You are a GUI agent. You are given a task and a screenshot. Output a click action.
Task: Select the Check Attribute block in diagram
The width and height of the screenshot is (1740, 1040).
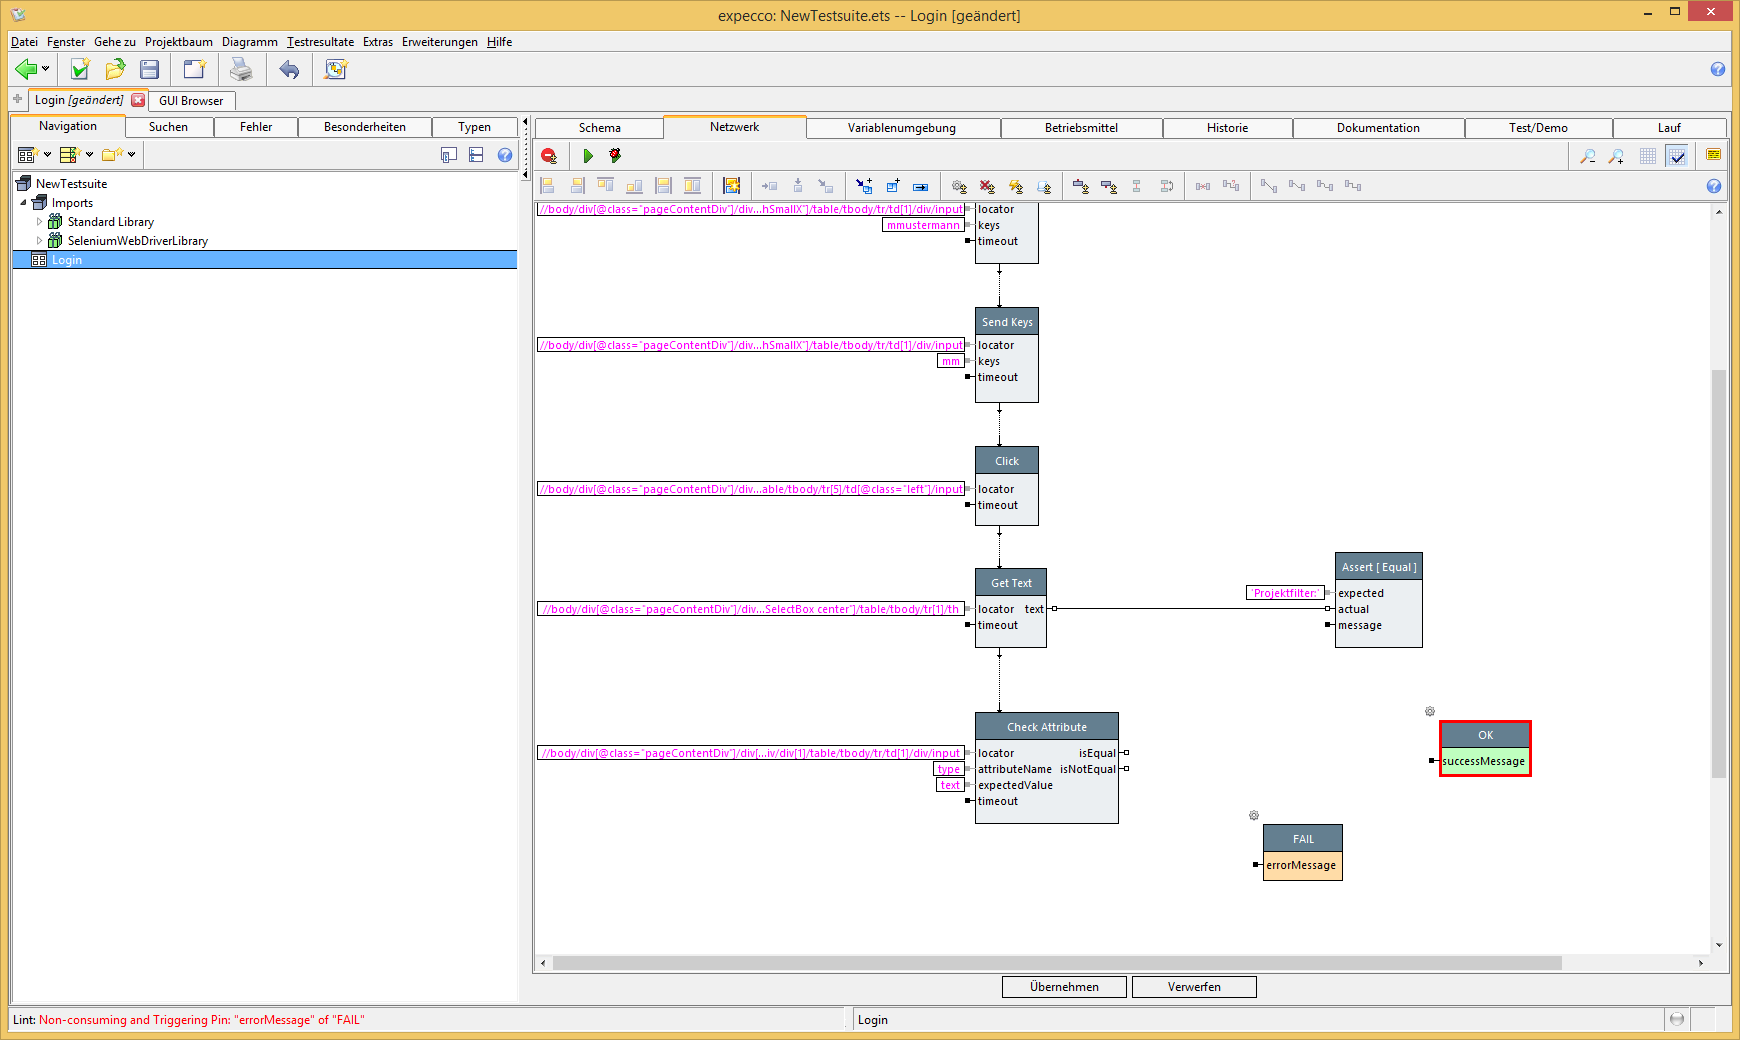click(1046, 727)
